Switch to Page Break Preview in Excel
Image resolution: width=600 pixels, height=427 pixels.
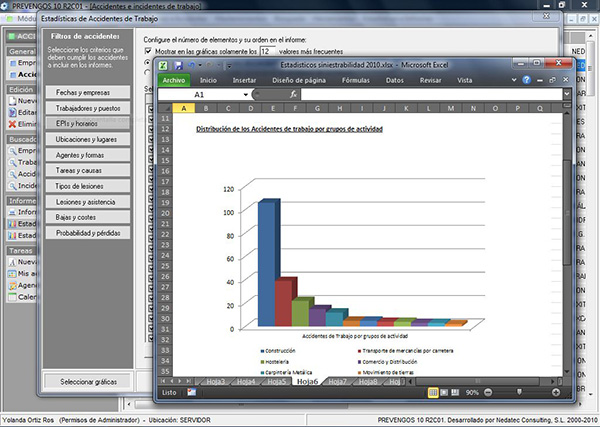(455, 392)
